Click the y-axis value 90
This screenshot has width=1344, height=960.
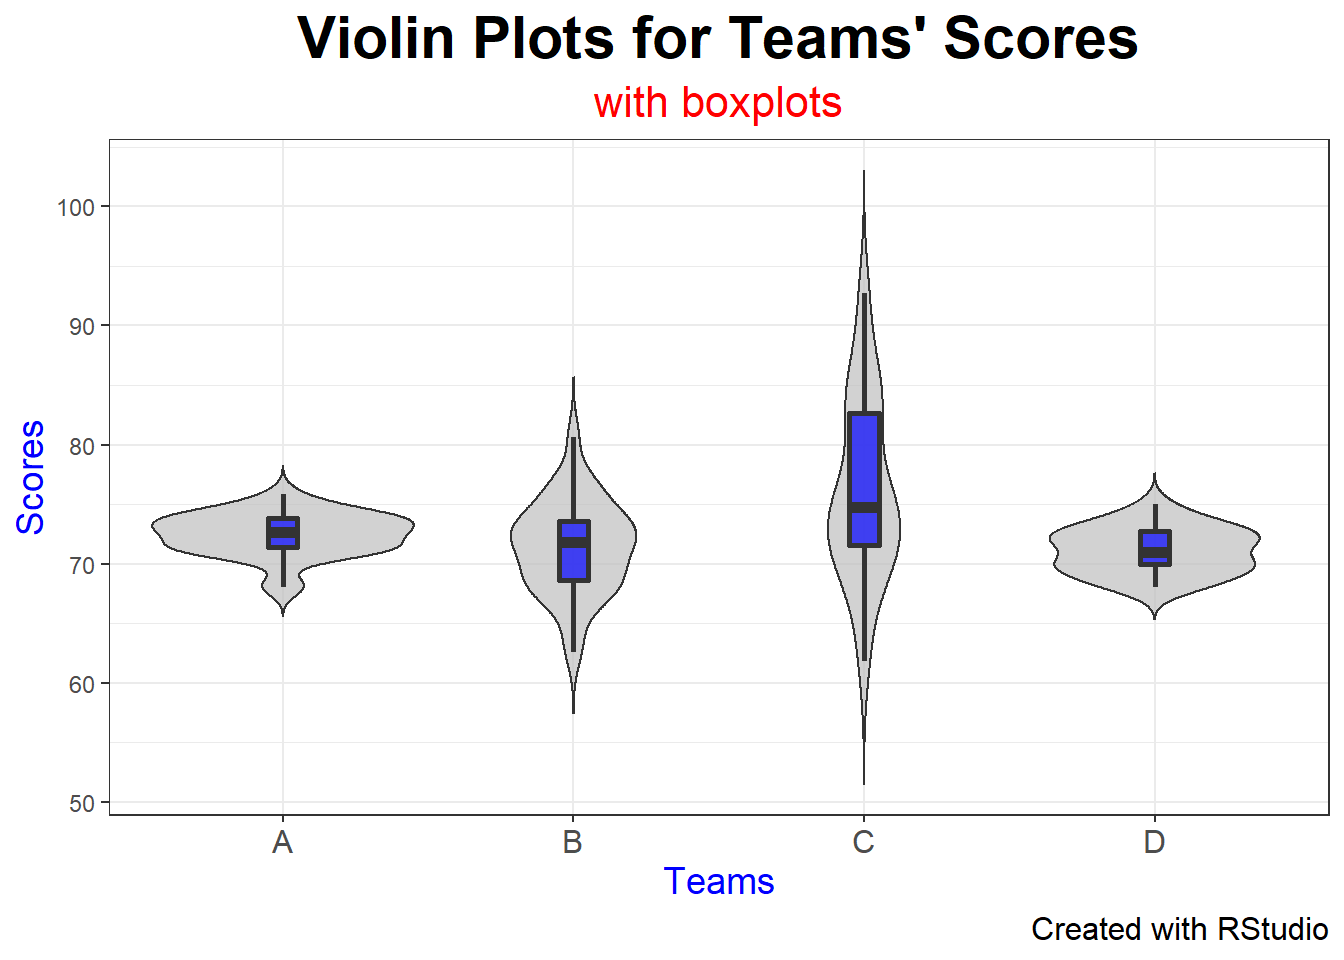(82, 327)
